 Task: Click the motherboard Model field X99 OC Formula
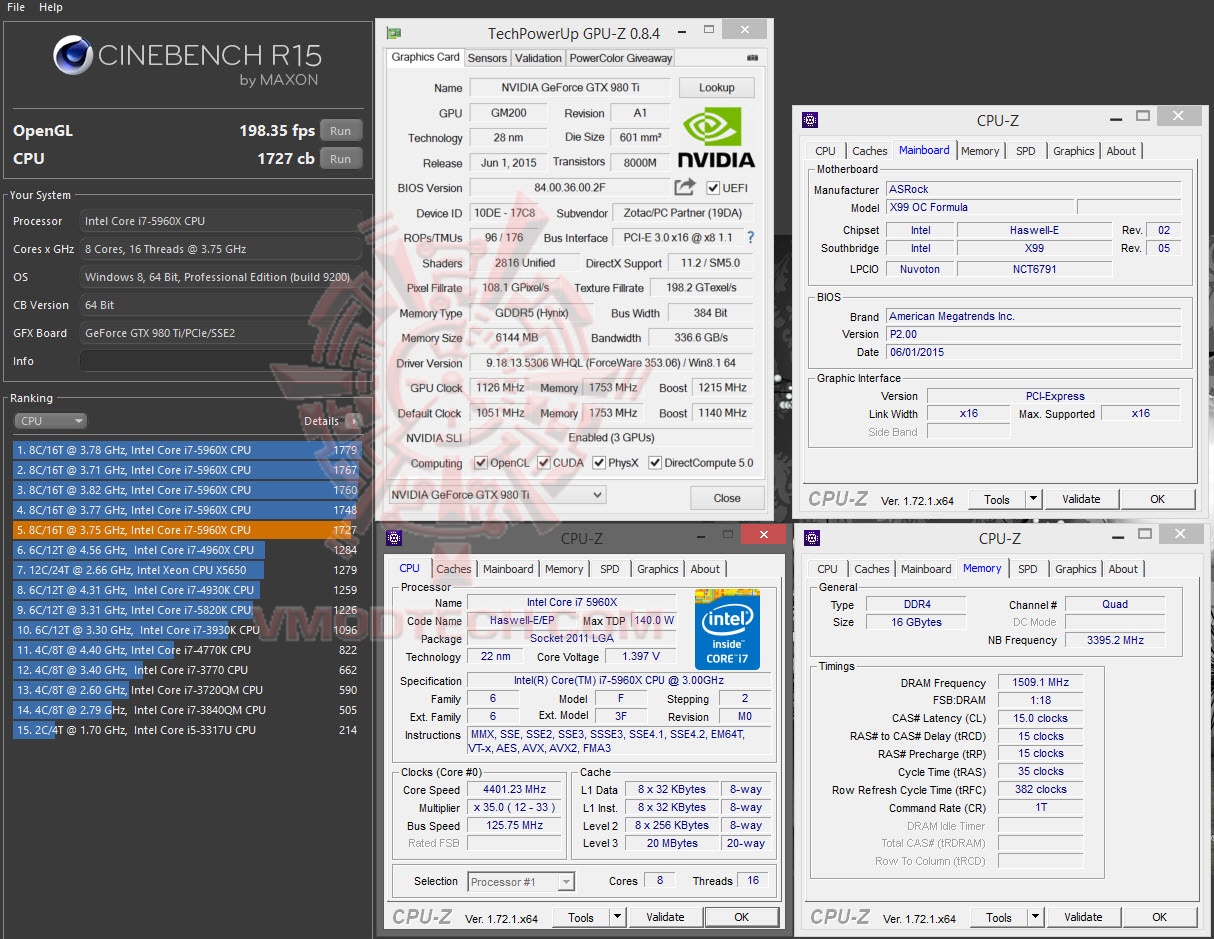tap(980, 207)
